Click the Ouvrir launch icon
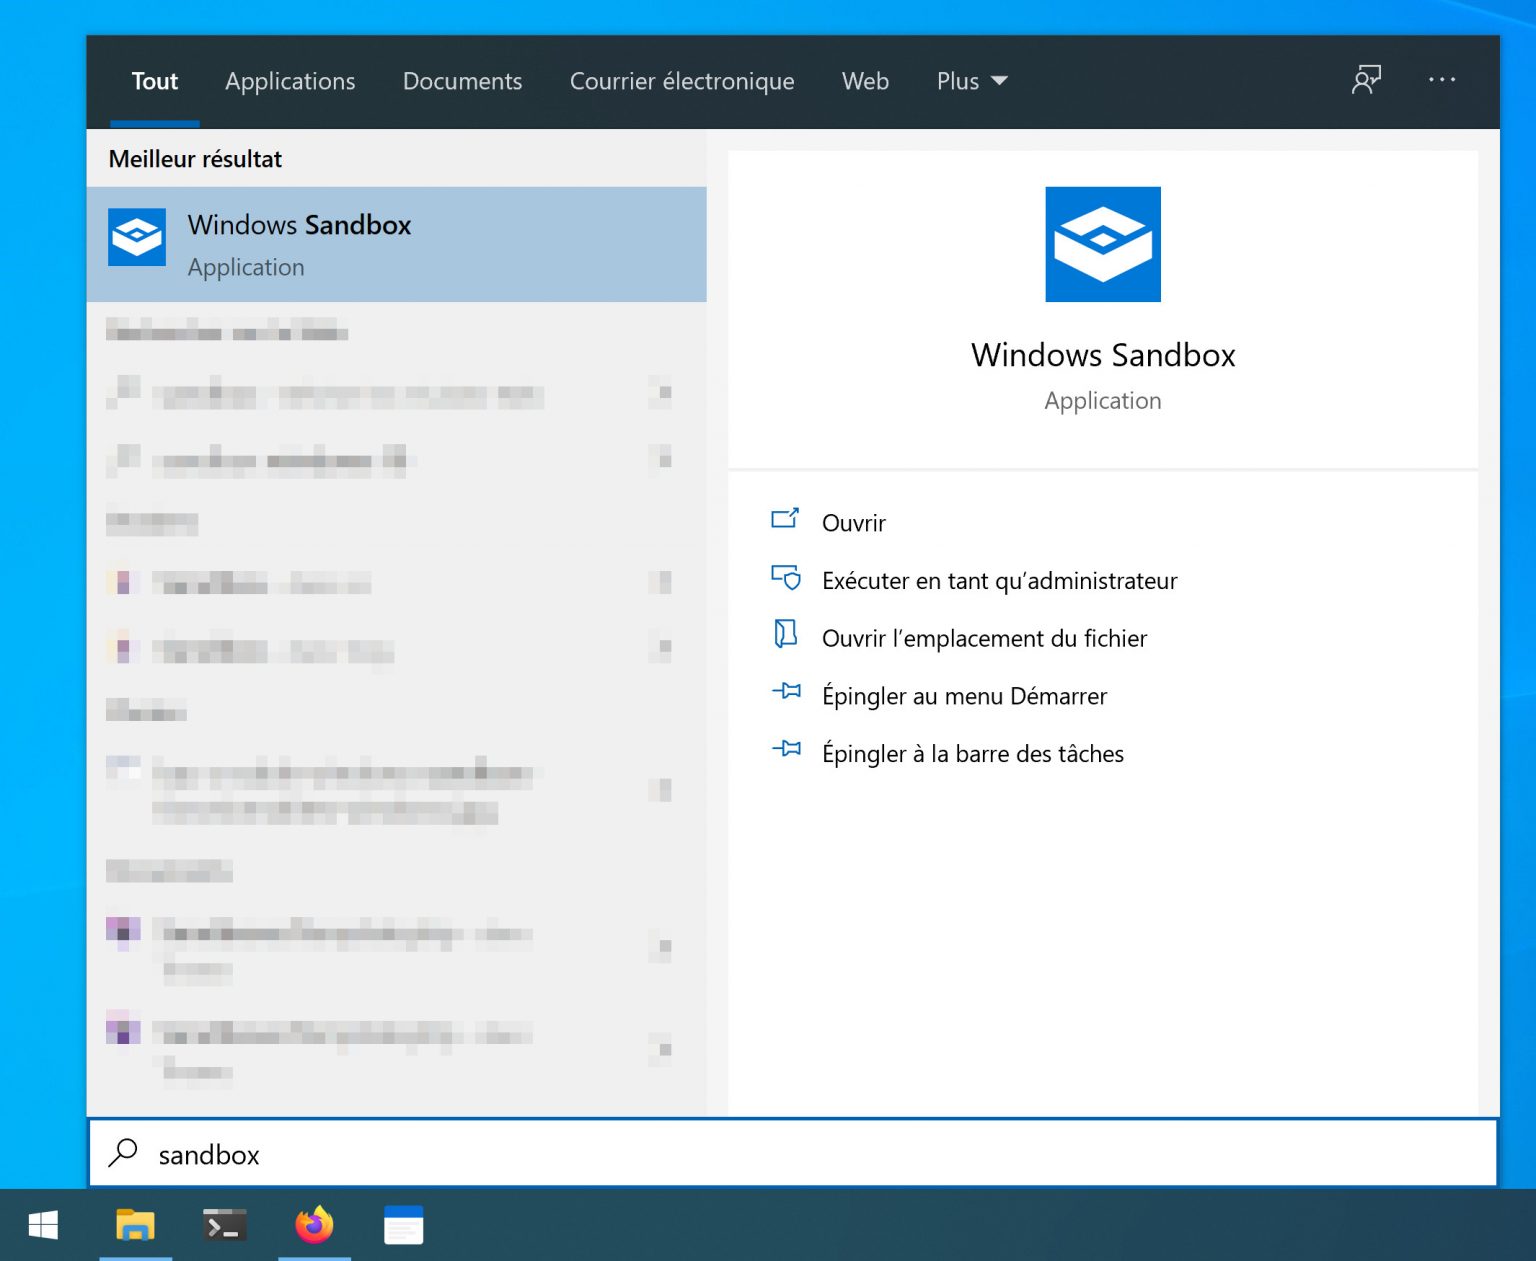The image size is (1536, 1261). pos(787,520)
